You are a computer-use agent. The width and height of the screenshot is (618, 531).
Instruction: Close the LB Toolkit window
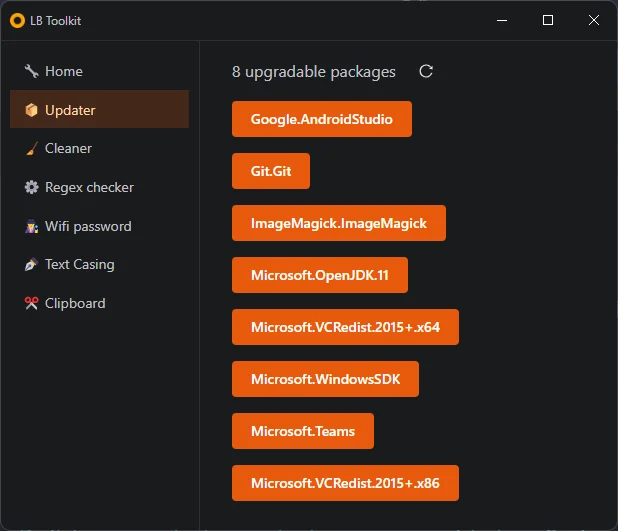[x=594, y=20]
